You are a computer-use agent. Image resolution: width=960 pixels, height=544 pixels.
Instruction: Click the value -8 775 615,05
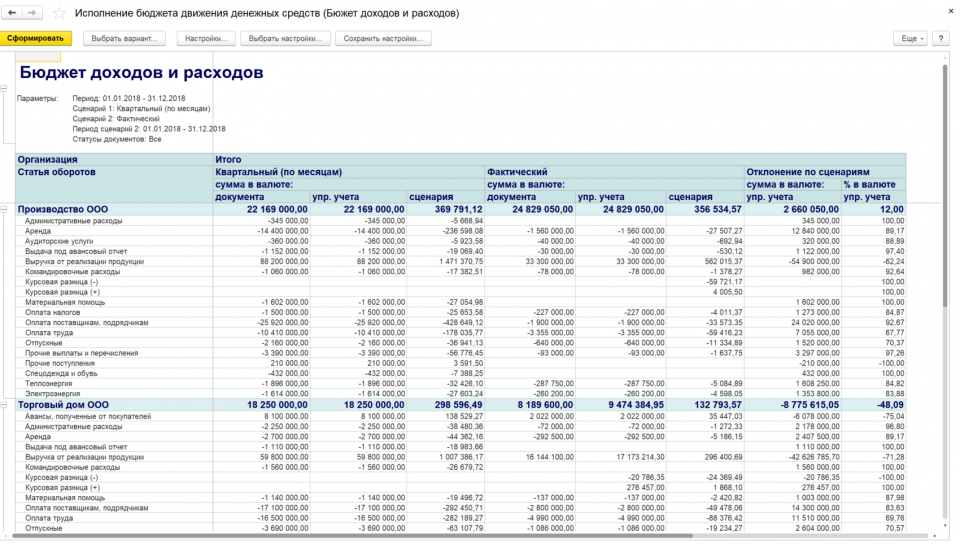(809, 404)
